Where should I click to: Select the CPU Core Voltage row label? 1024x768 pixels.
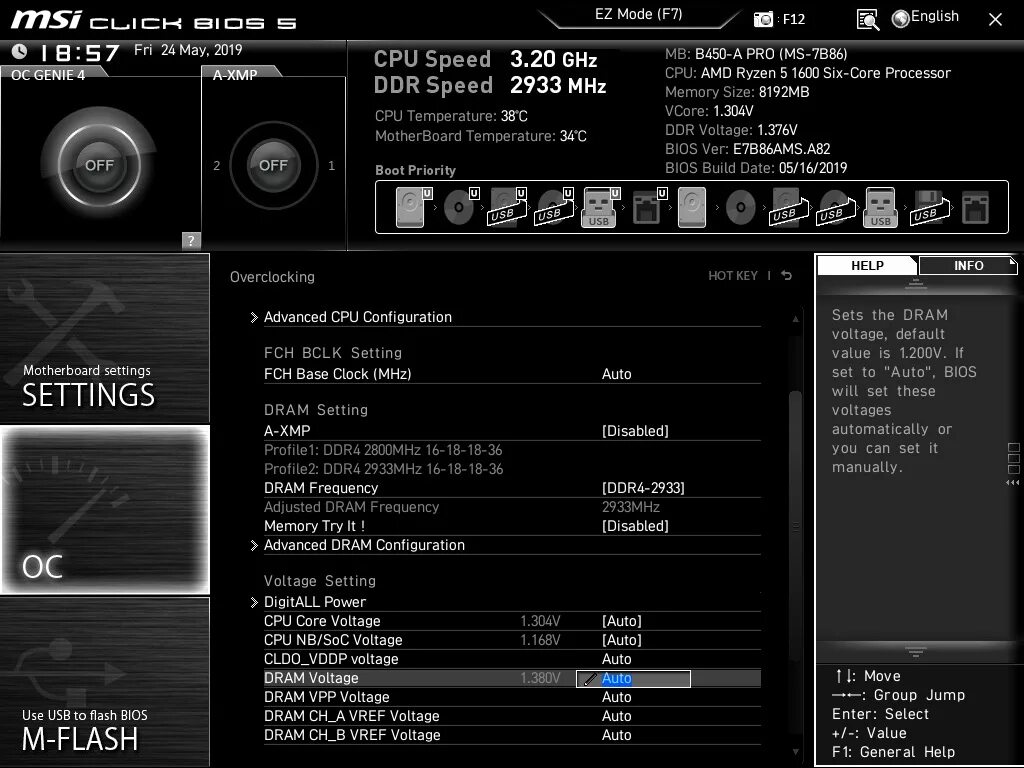coord(322,621)
